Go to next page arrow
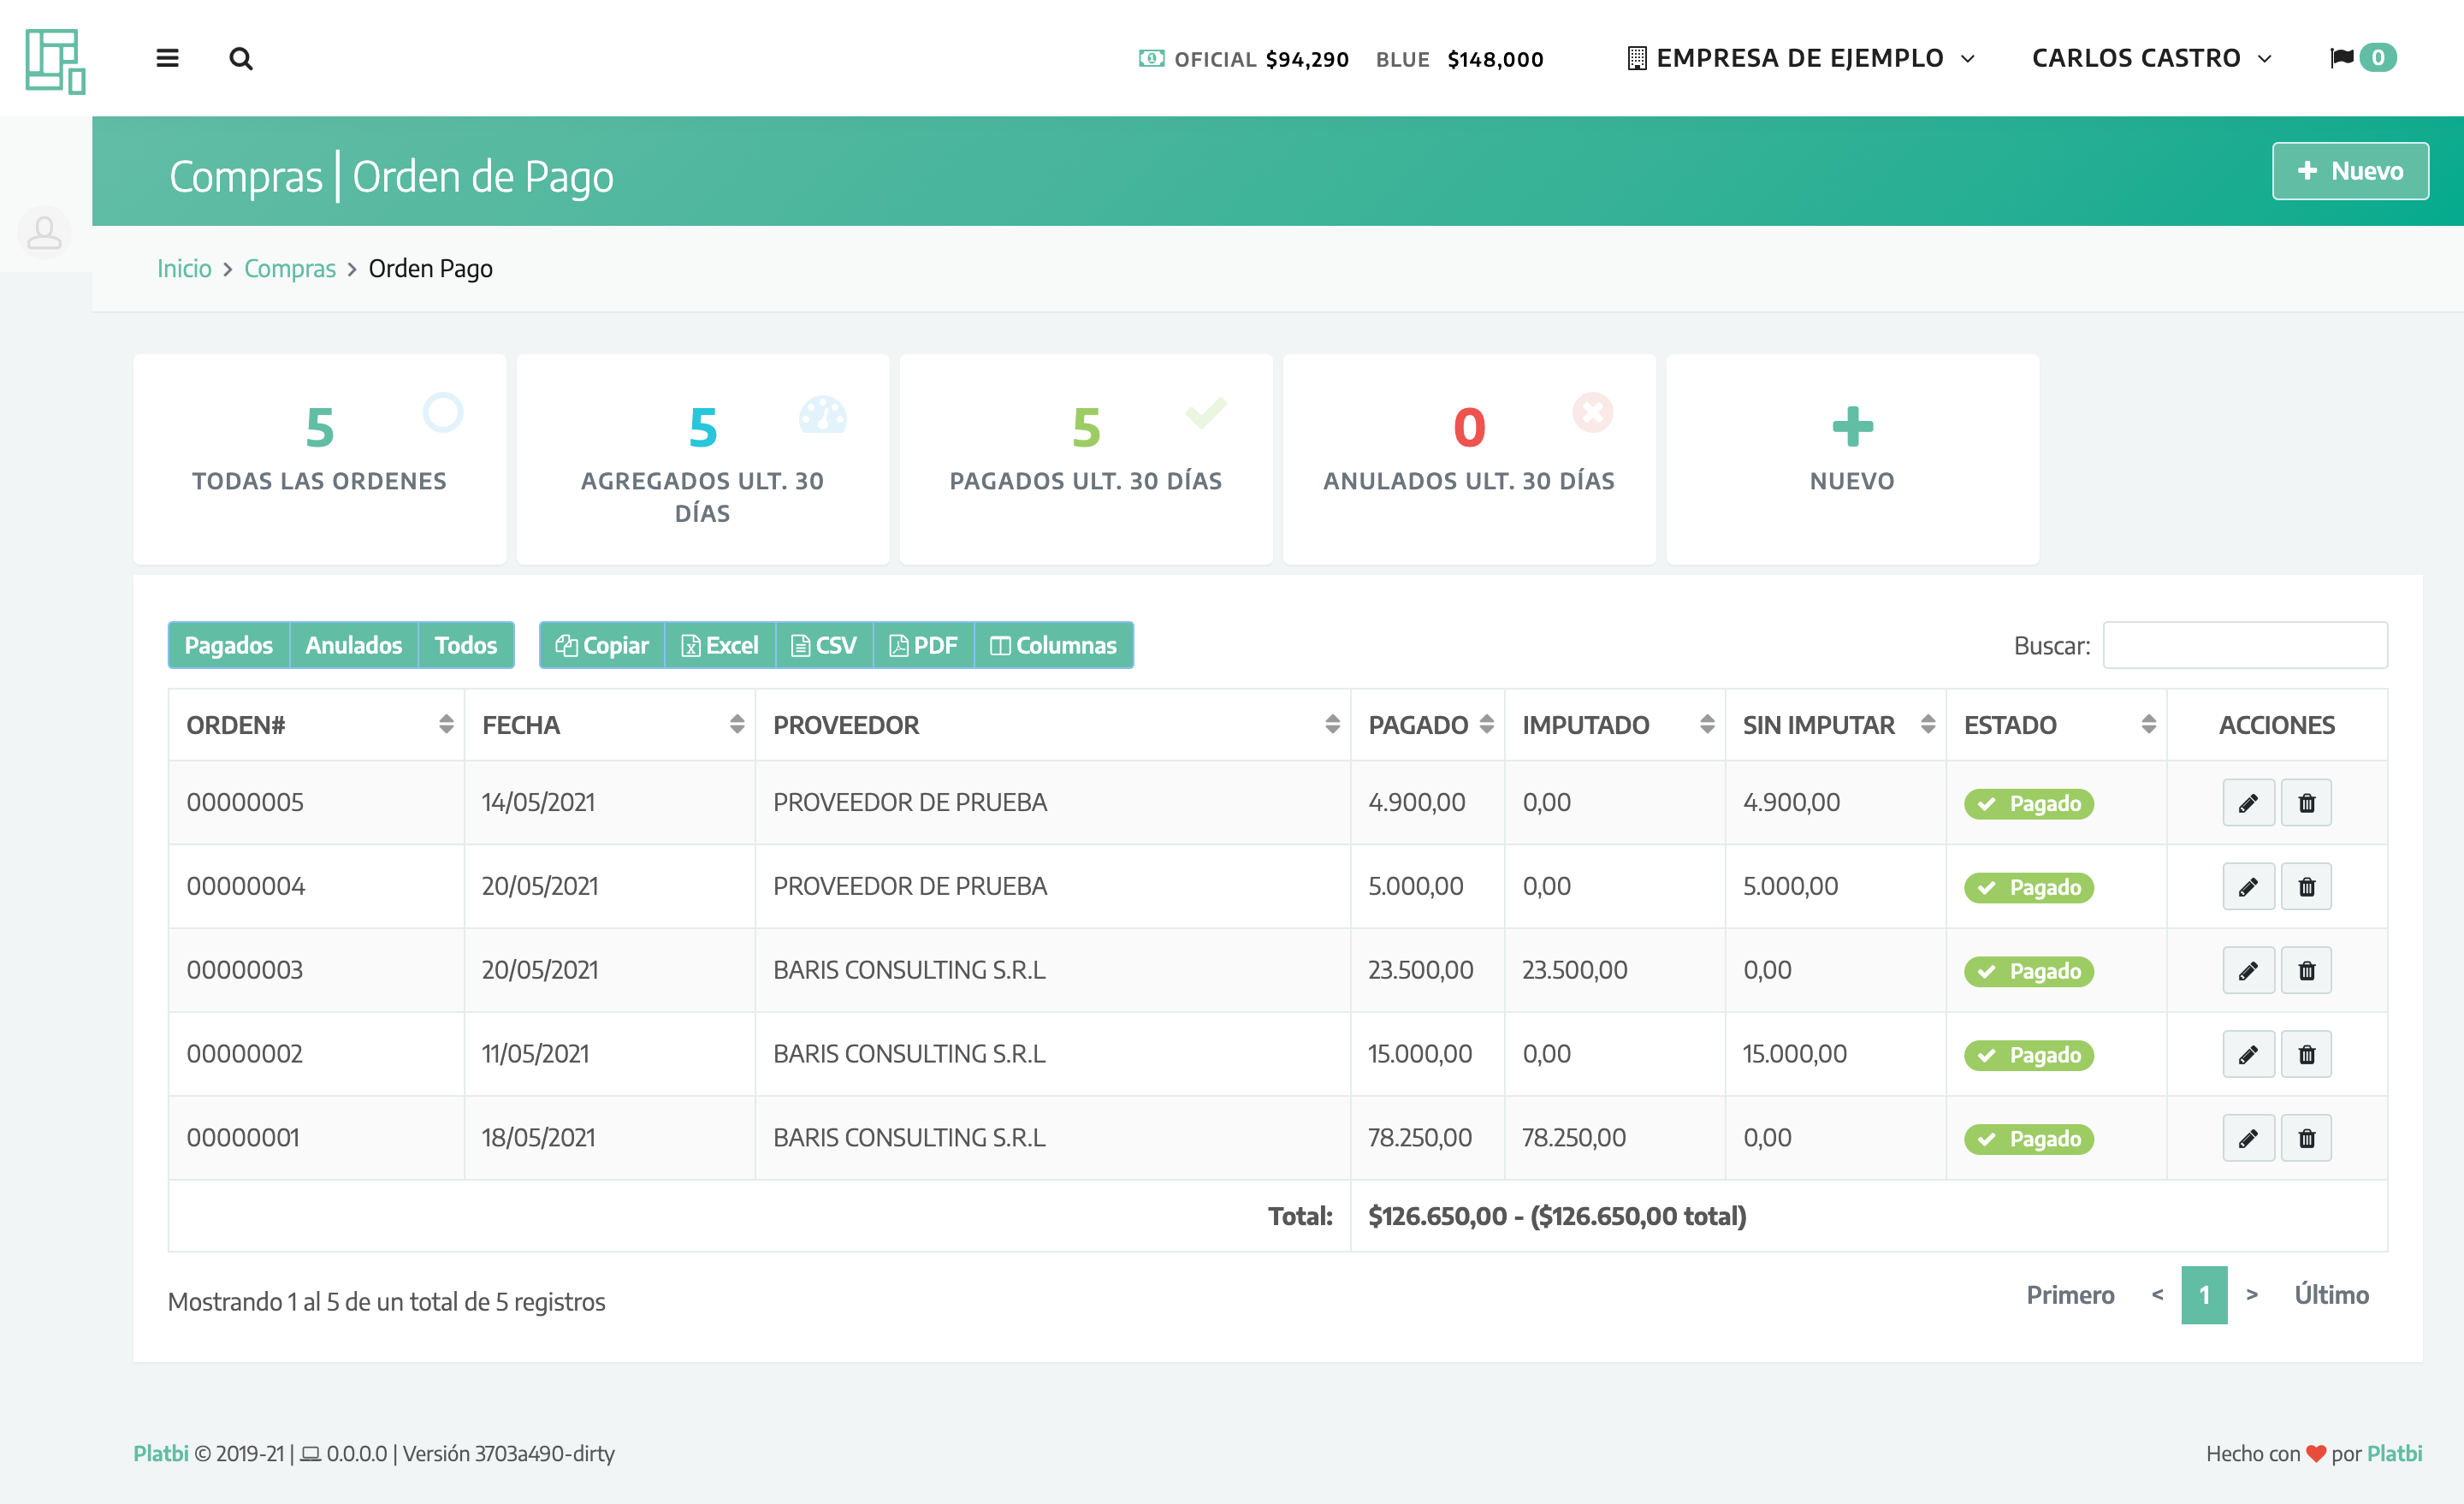 point(2252,1296)
